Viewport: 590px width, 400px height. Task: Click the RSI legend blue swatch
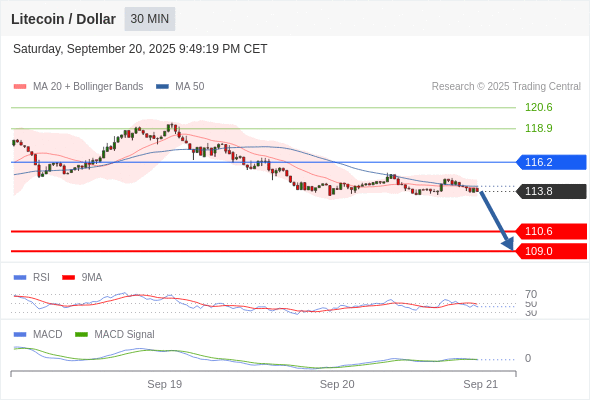(20, 278)
